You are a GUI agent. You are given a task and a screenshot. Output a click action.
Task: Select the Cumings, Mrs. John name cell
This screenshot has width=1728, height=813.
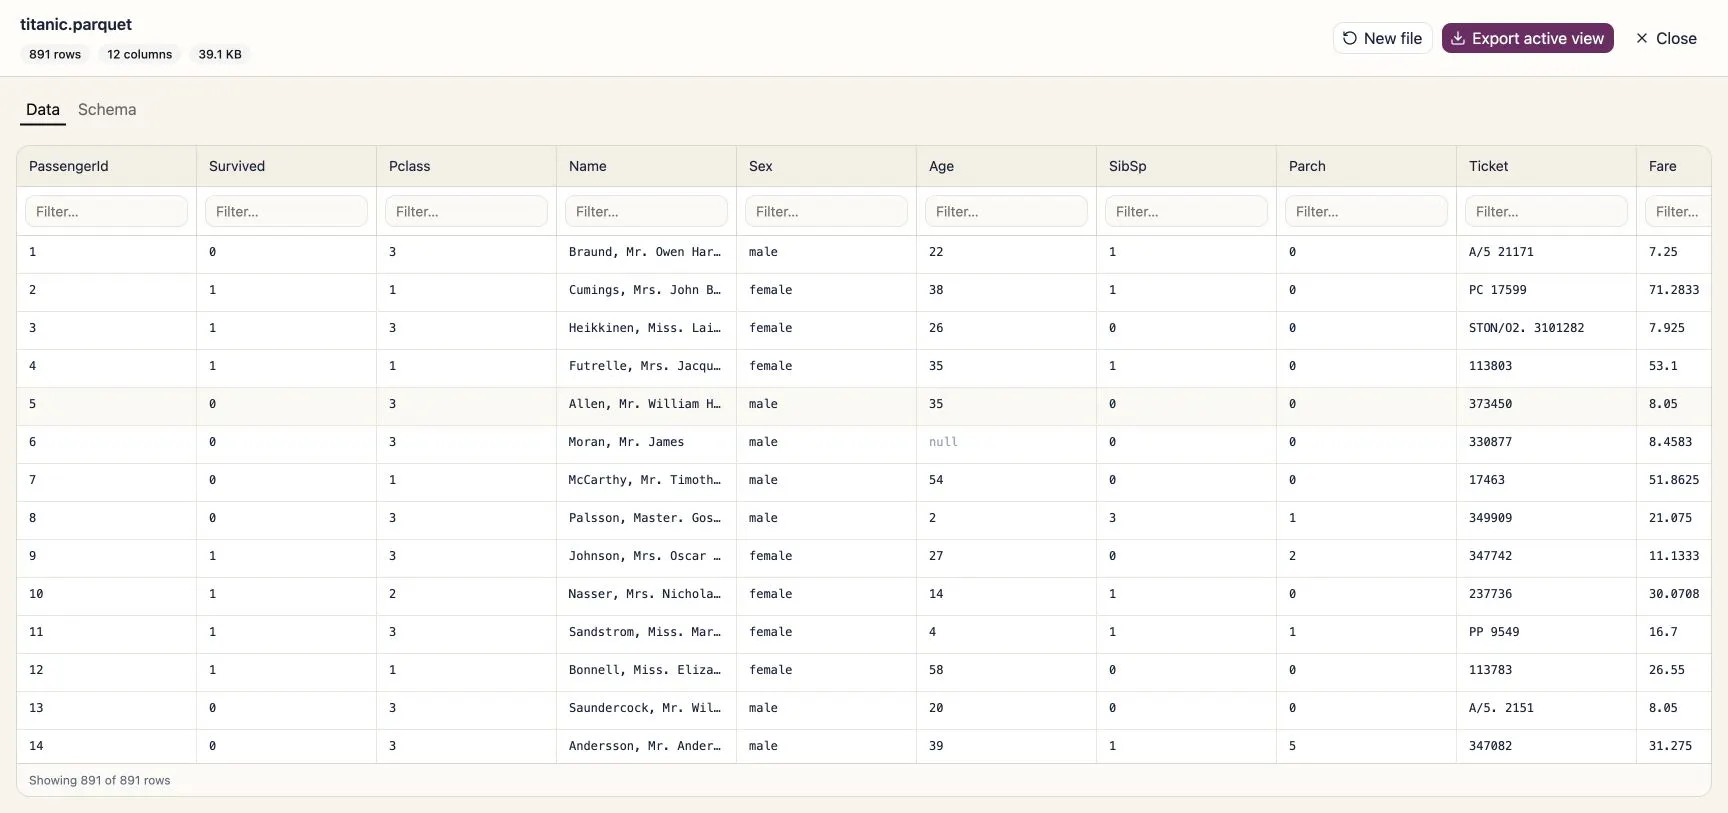click(647, 290)
